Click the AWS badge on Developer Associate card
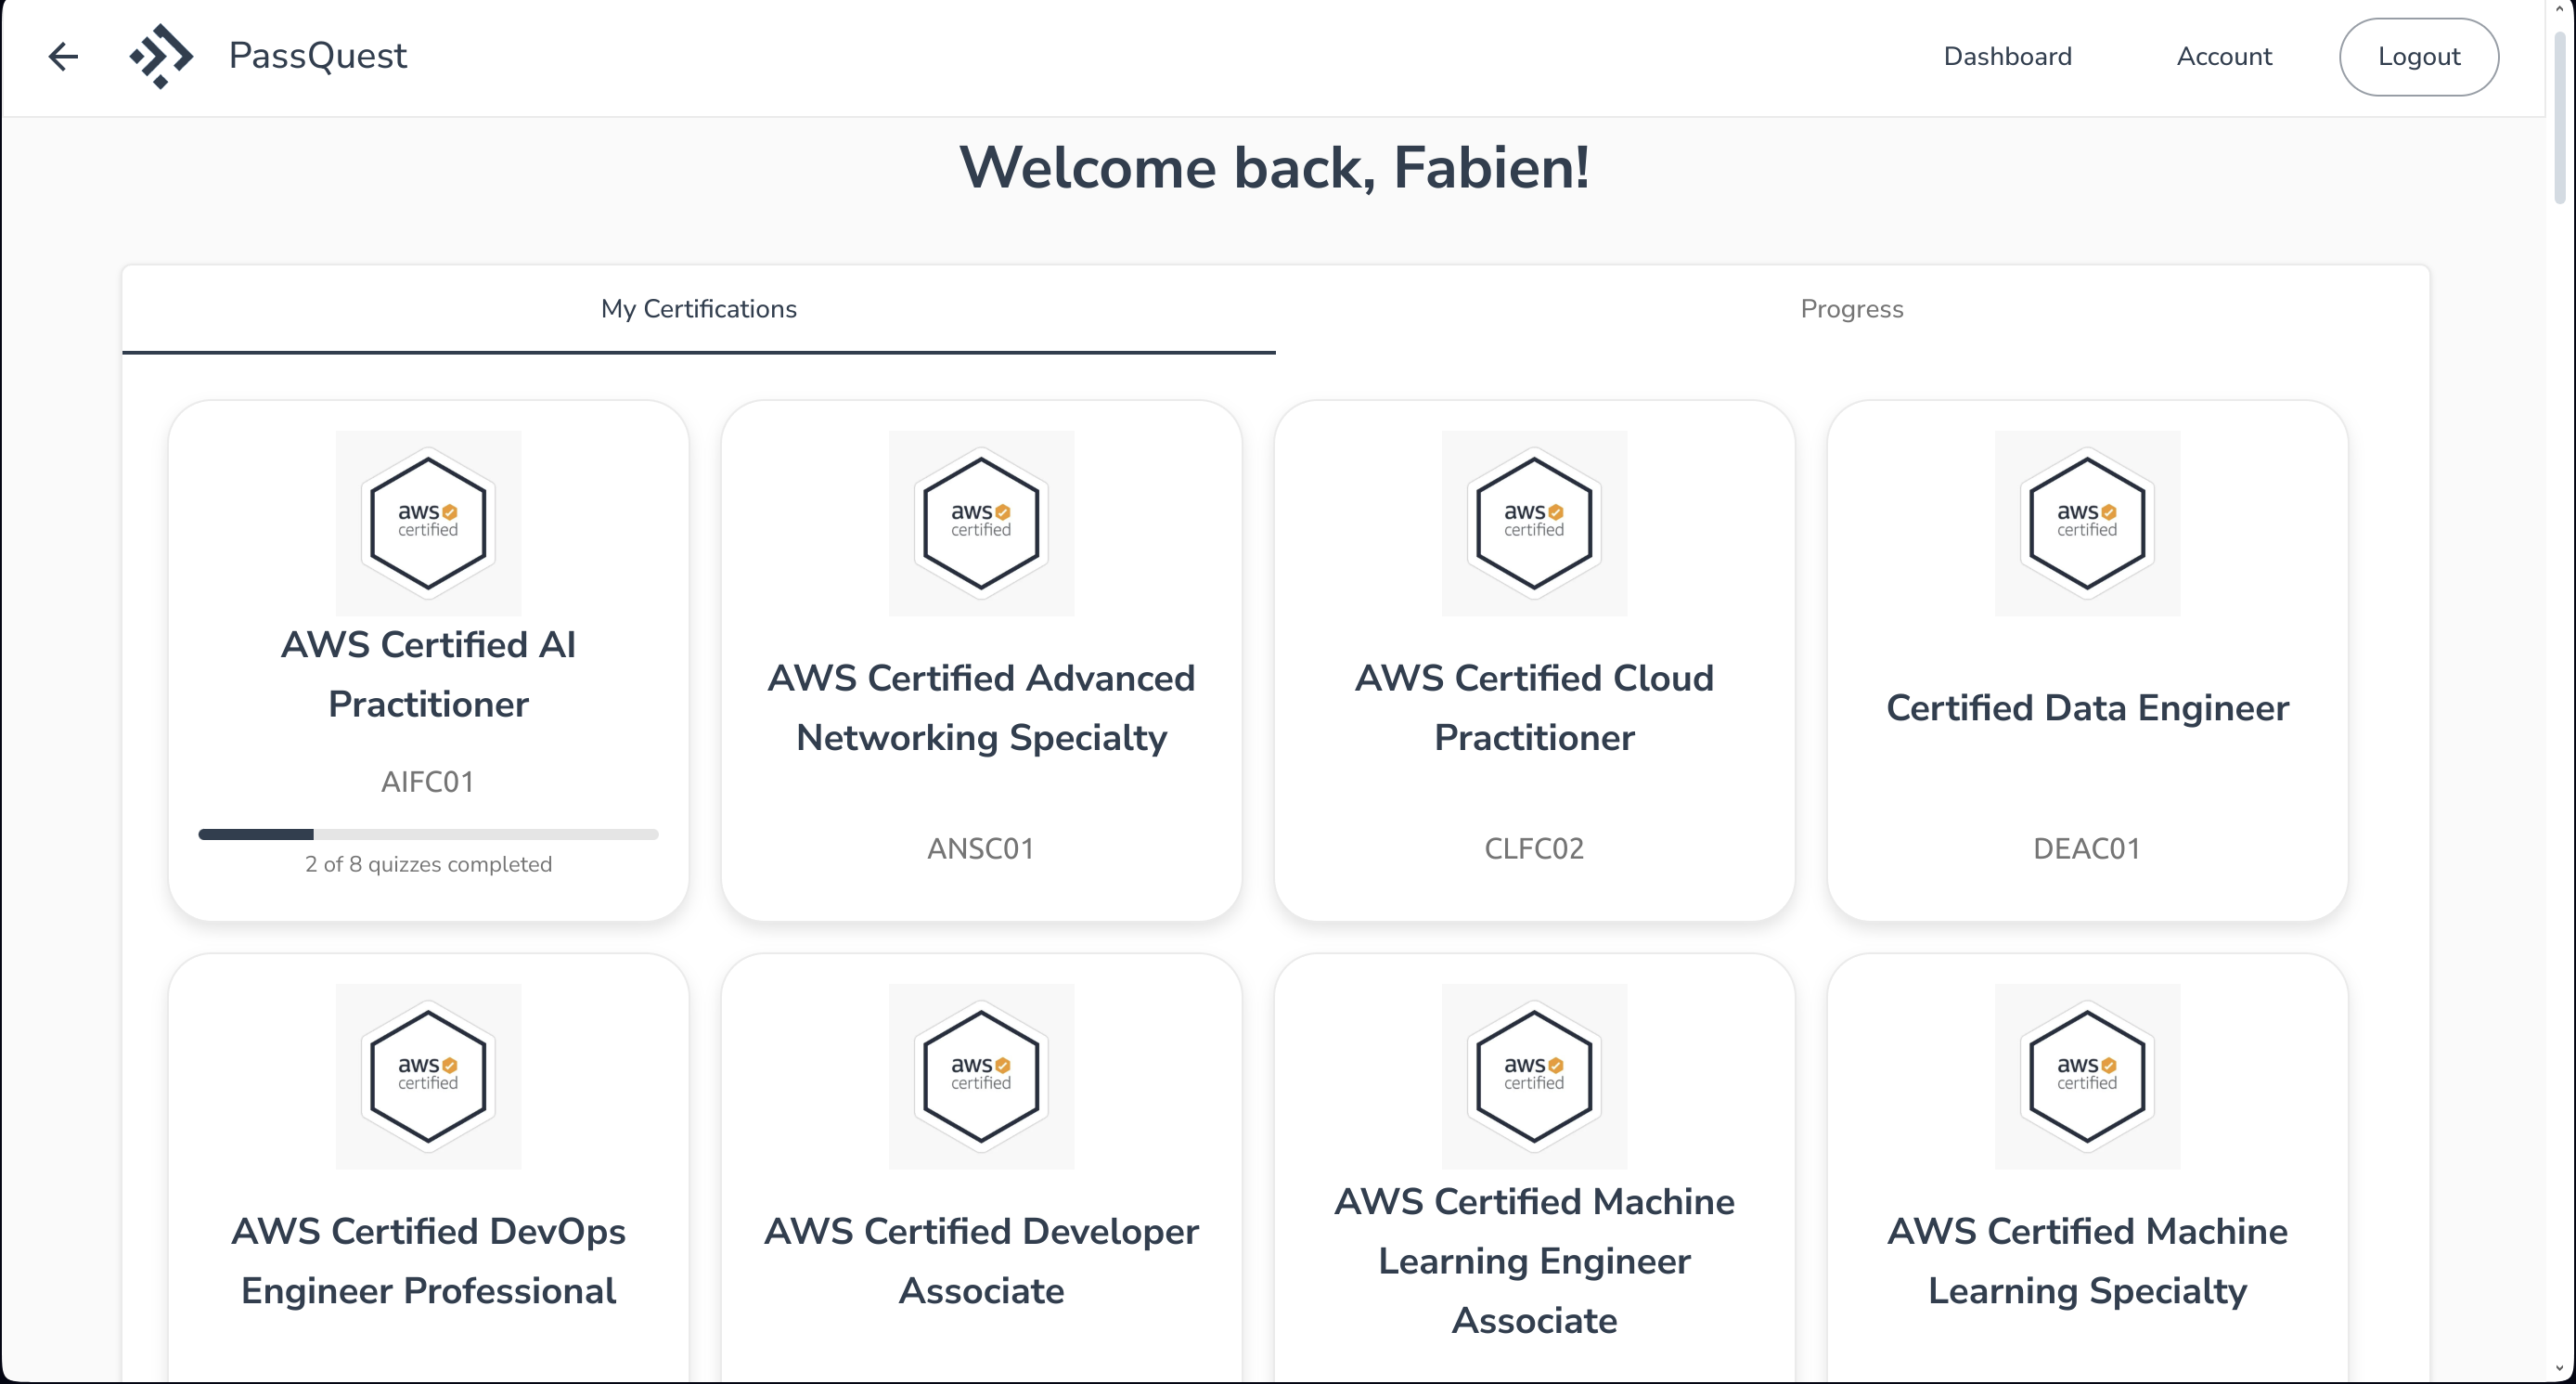This screenshot has height=1384, width=2576. coord(981,1076)
